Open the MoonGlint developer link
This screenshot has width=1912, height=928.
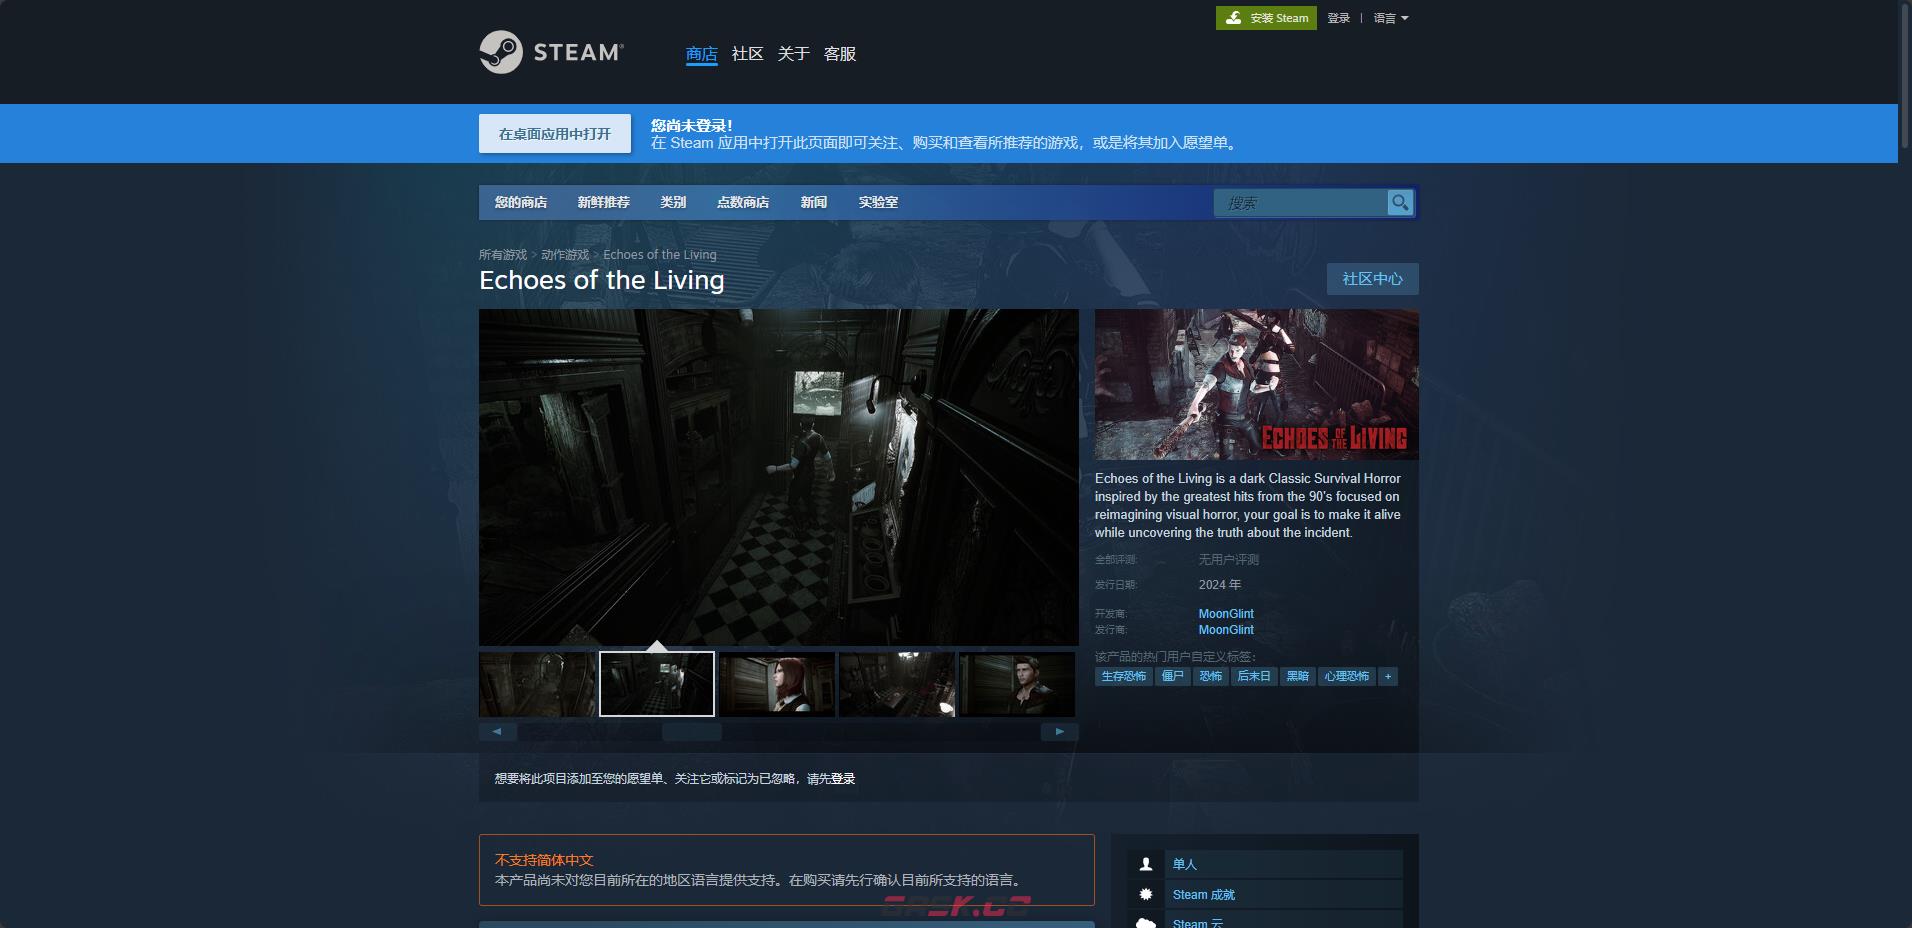click(x=1226, y=614)
